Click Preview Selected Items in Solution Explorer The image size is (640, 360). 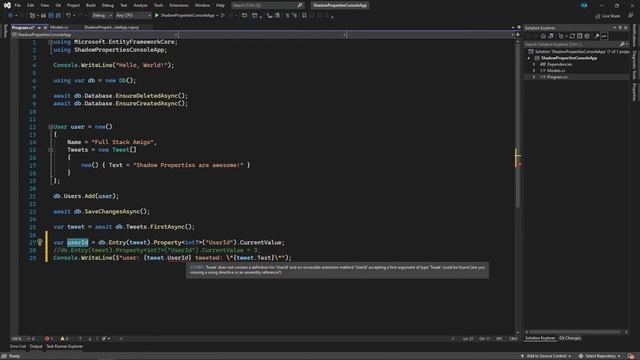coord(604,36)
